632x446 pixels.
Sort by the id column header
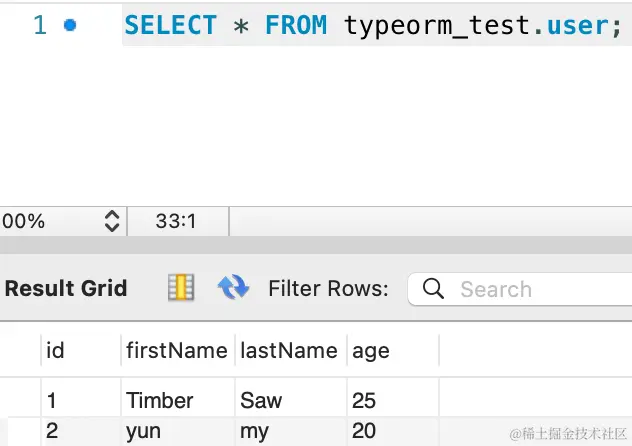(56, 350)
